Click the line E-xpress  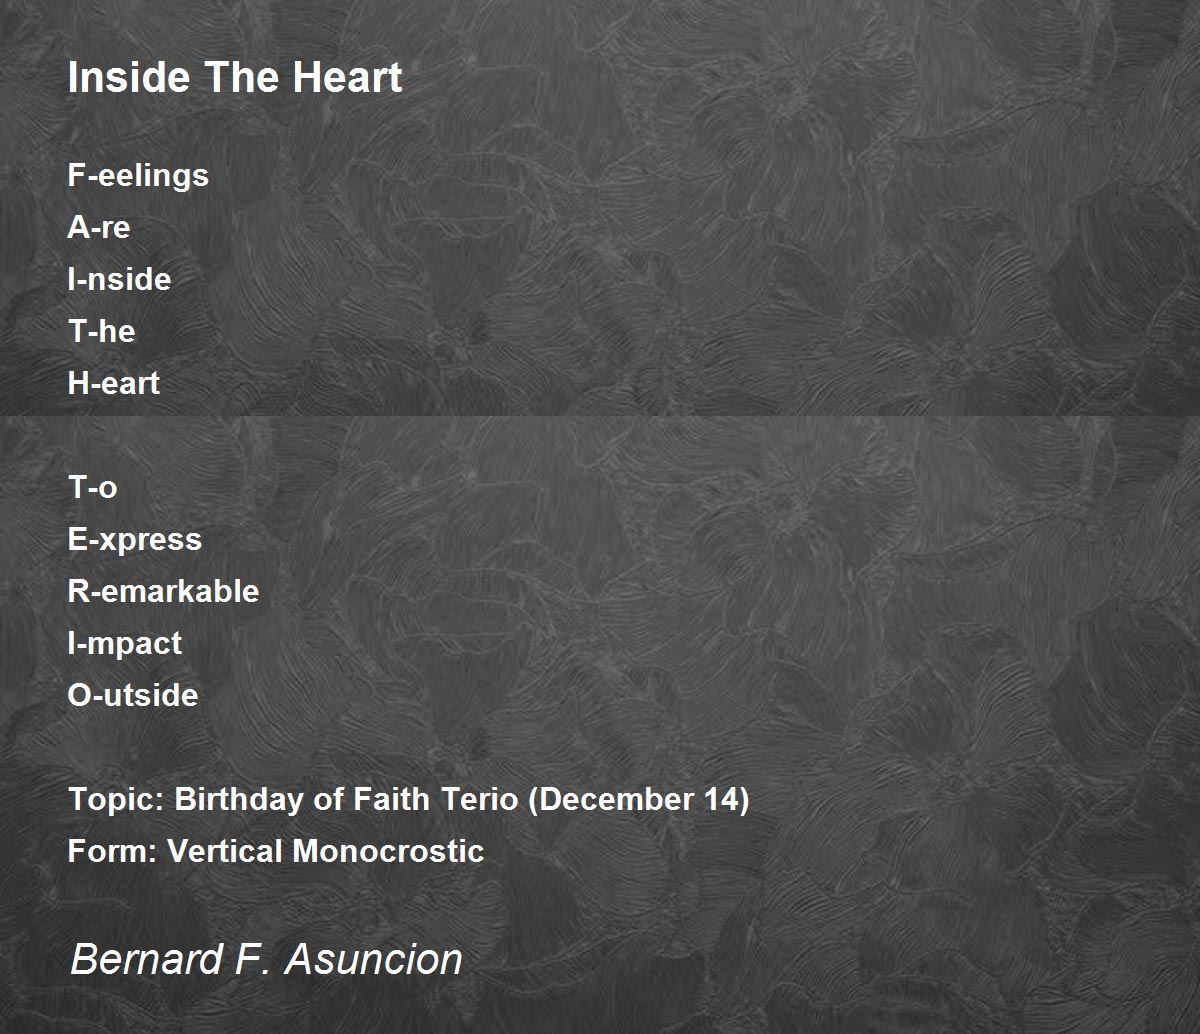(x=135, y=540)
